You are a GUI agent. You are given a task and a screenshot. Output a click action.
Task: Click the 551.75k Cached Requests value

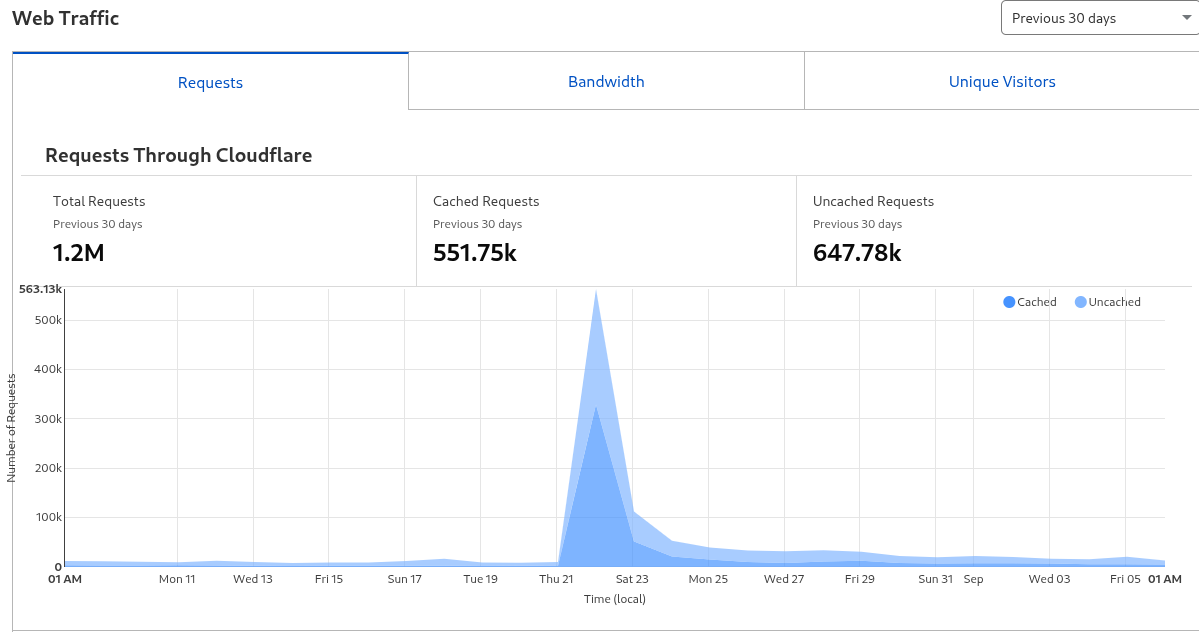474,253
